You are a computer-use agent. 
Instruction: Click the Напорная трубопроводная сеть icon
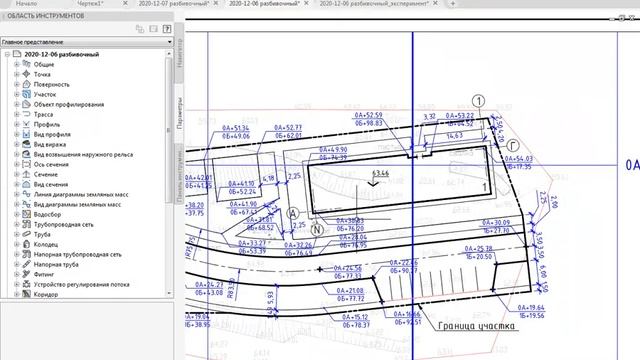27,254
